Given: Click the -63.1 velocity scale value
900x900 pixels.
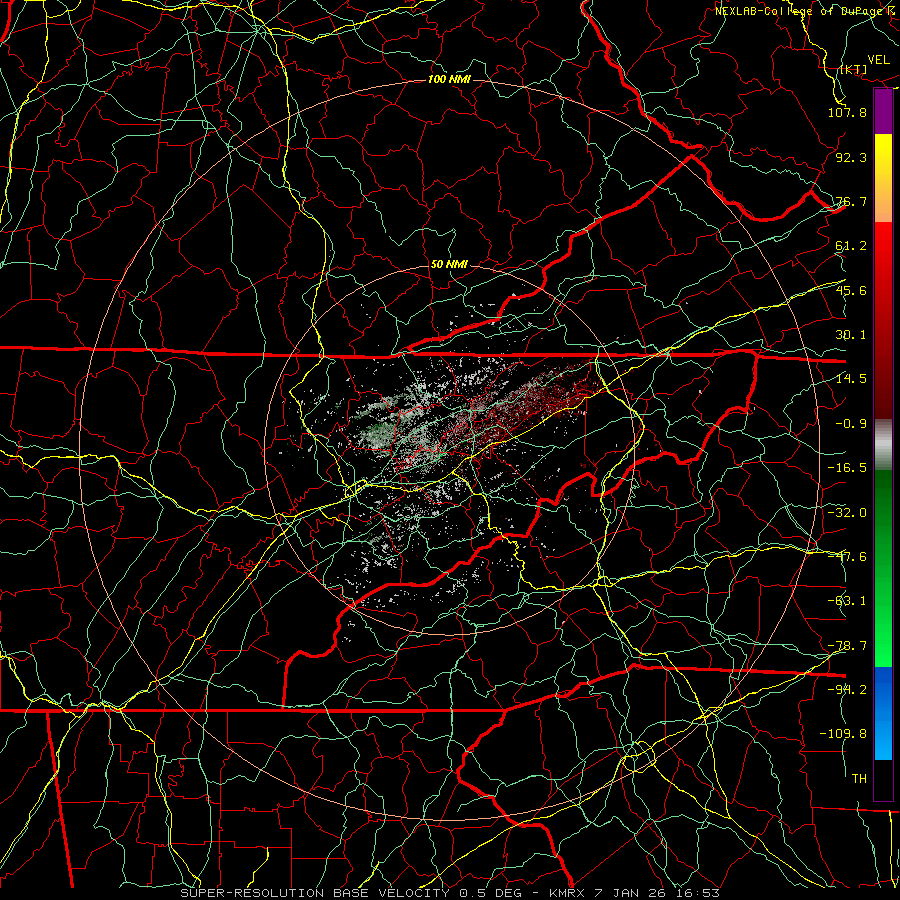Looking at the screenshot, I should [847, 601].
